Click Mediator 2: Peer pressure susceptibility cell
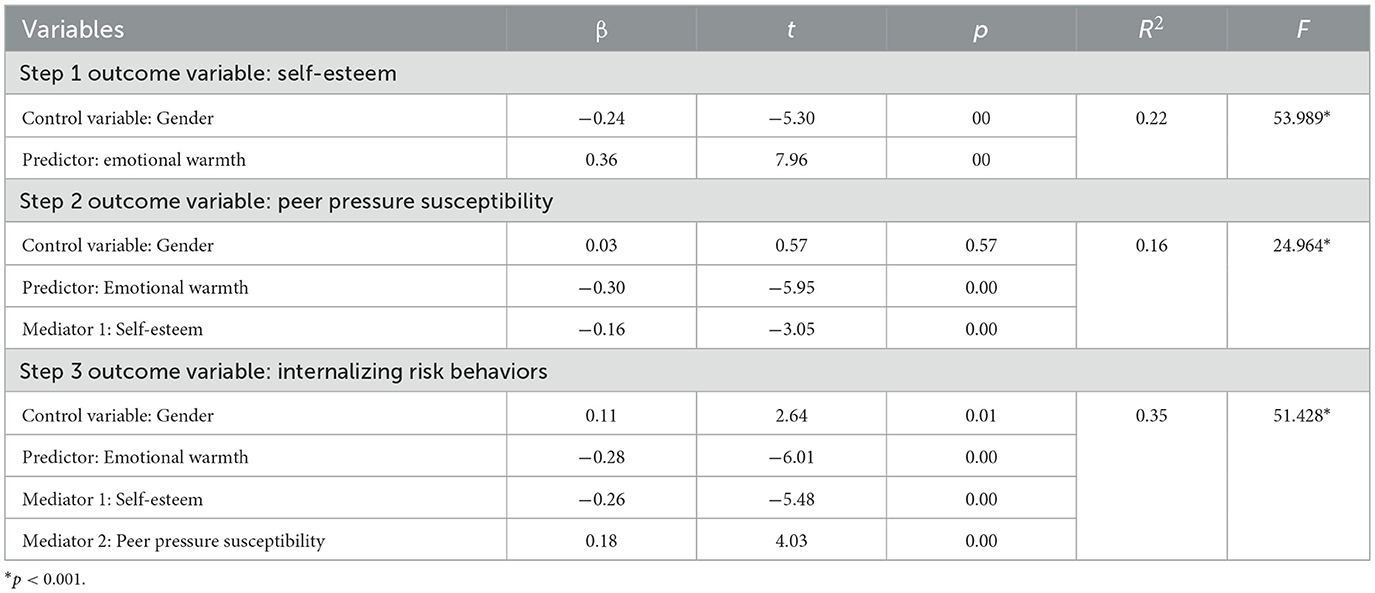The image size is (1375, 593). pyautogui.click(x=173, y=541)
